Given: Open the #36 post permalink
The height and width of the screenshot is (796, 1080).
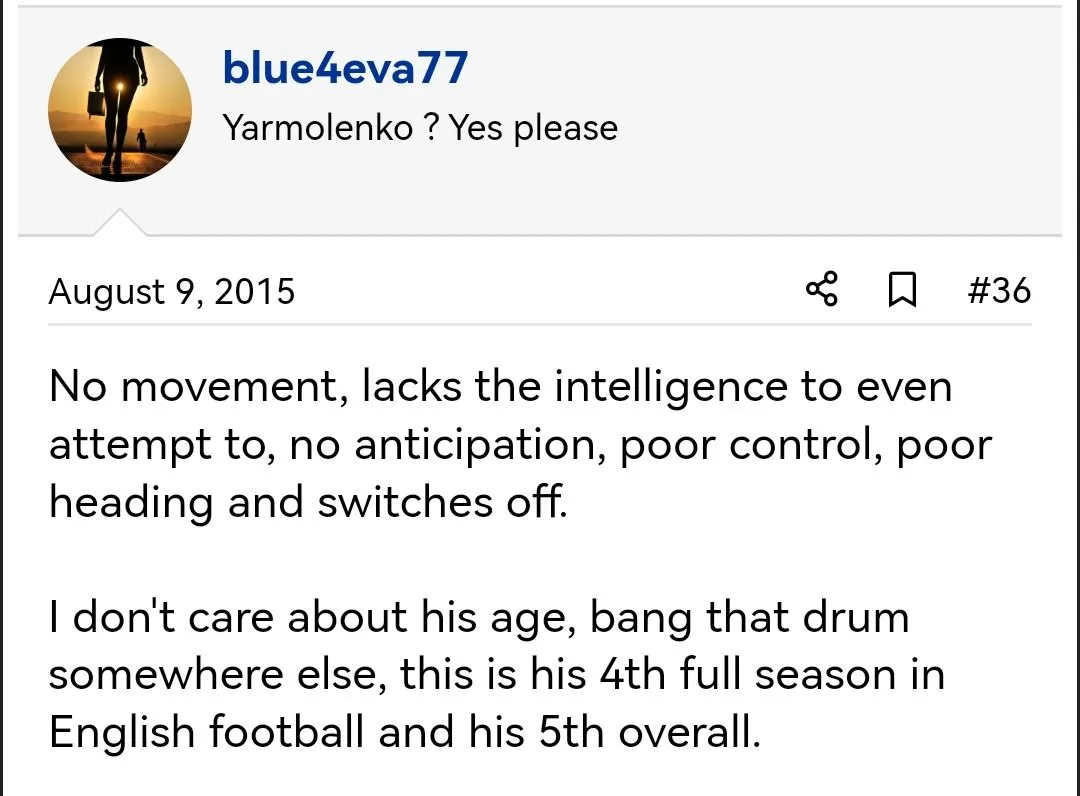Looking at the screenshot, I should [x=998, y=291].
